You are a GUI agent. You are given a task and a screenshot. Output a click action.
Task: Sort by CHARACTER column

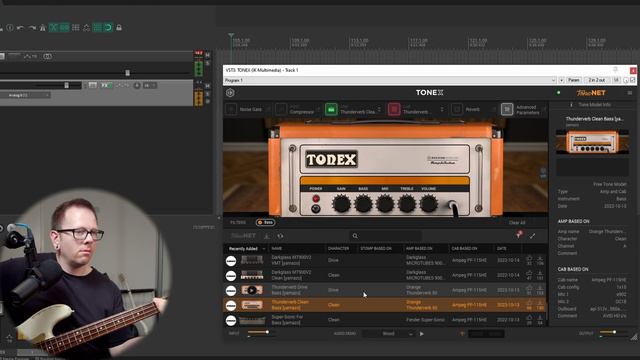pyautogui.click(x=338, y=248)
